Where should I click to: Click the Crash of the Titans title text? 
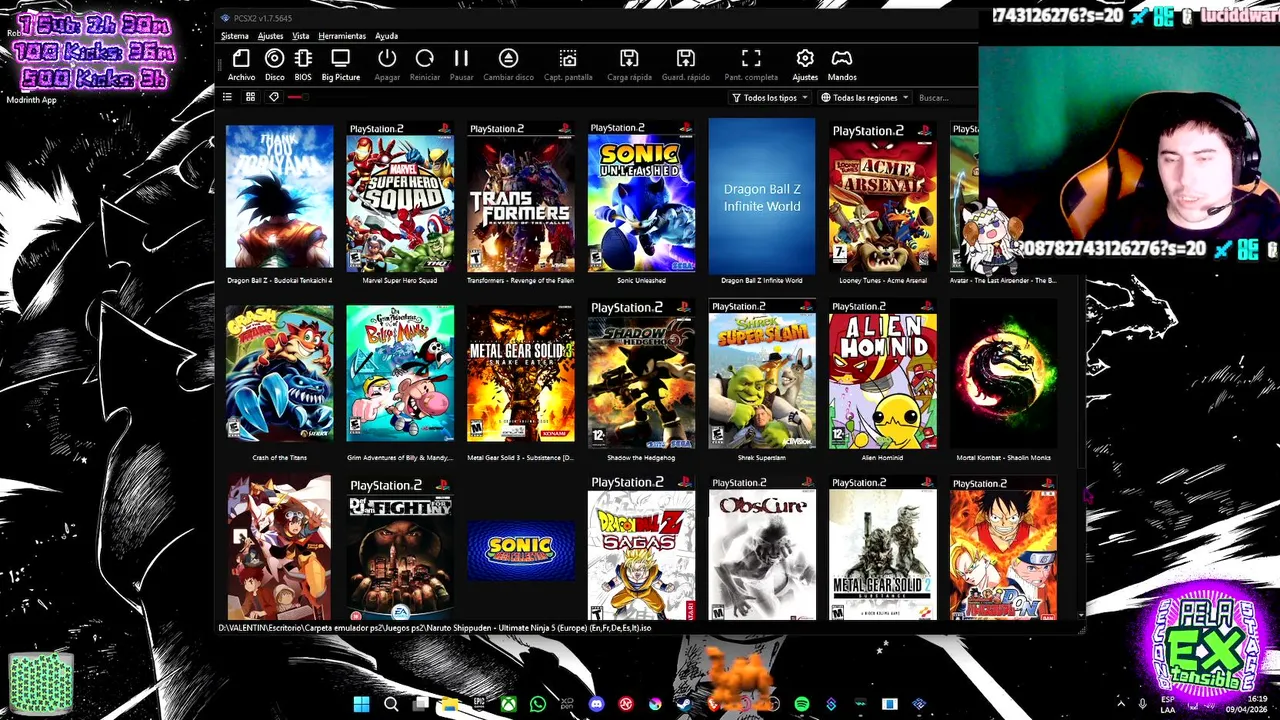(279, 458)
